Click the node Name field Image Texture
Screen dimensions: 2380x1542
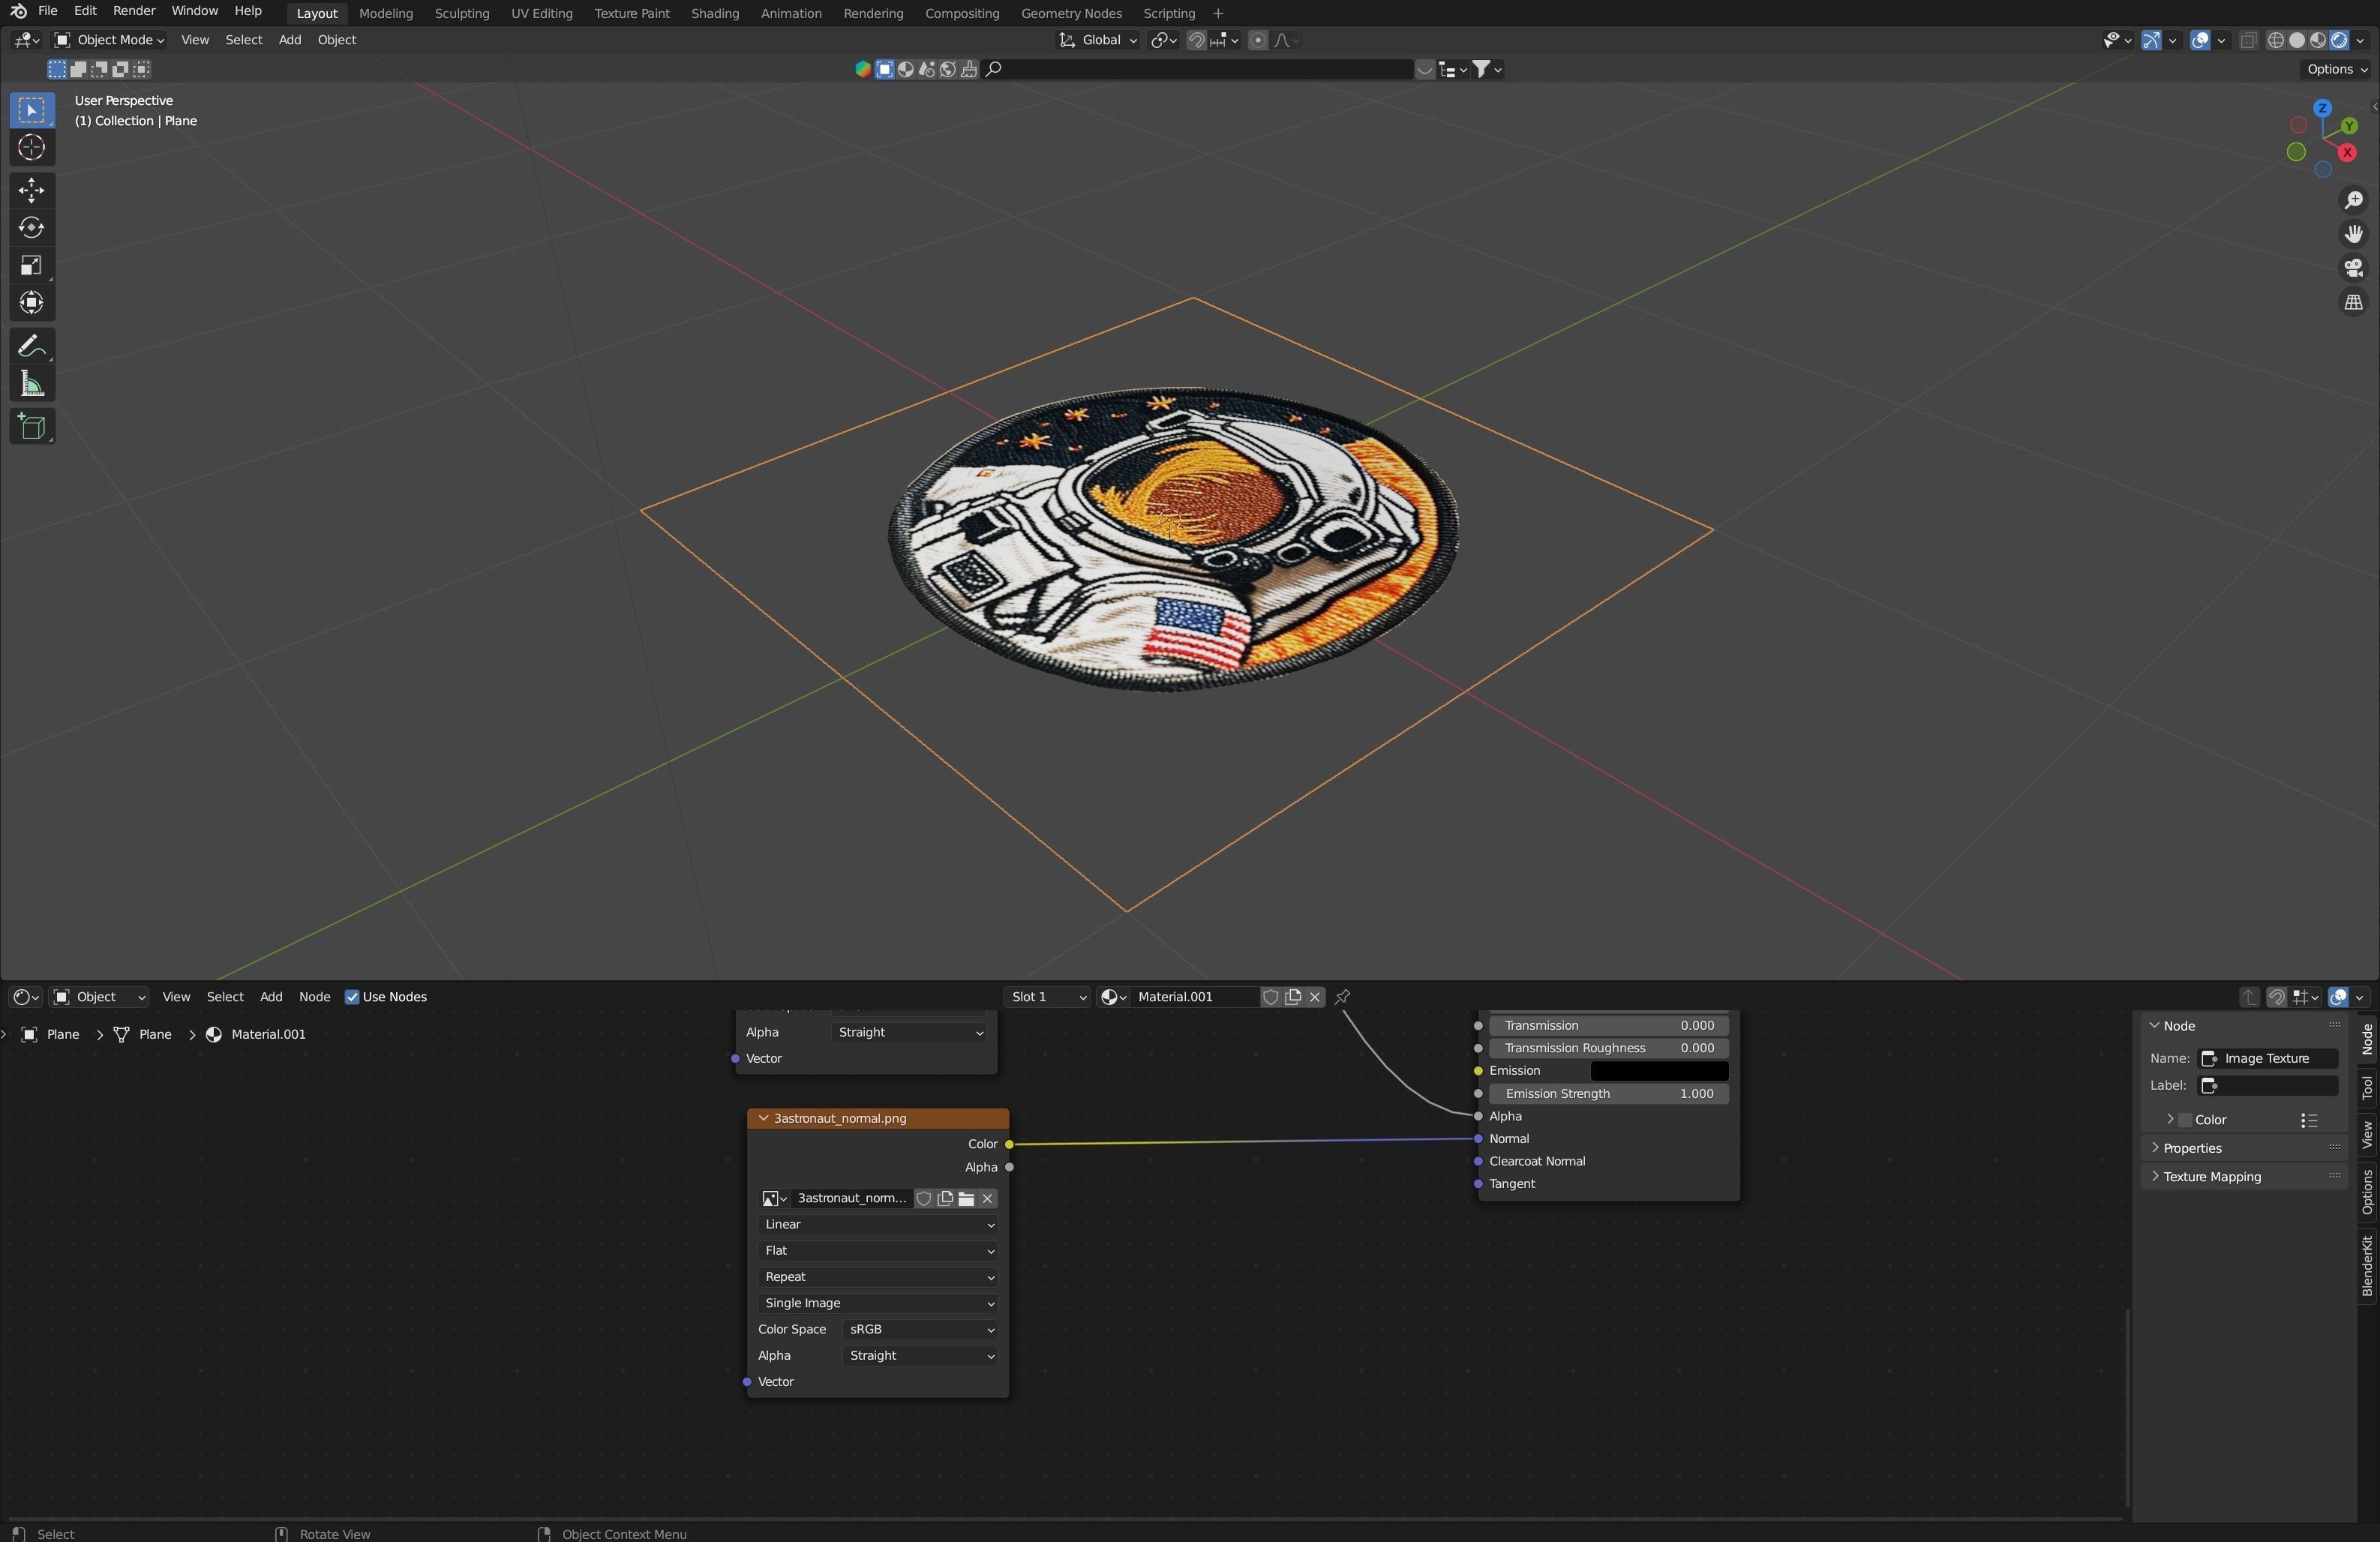point(2267,1059)
